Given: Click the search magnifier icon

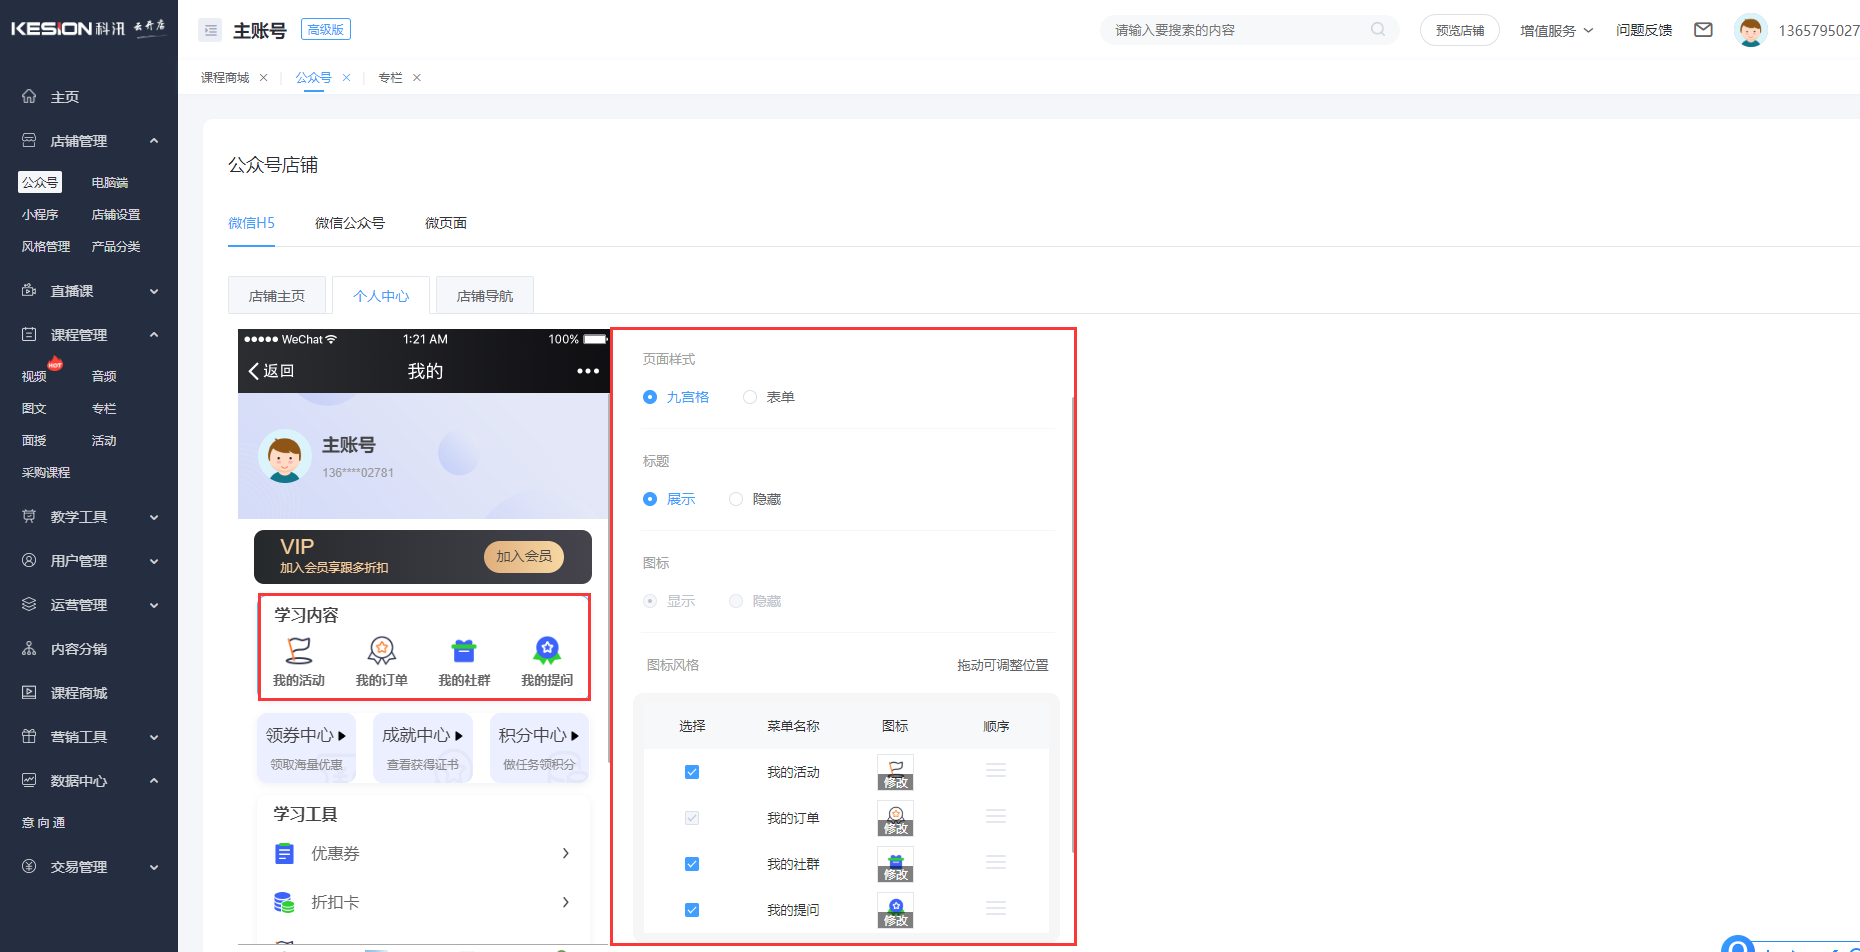Looking at the screenshot, I should 1378,30.
